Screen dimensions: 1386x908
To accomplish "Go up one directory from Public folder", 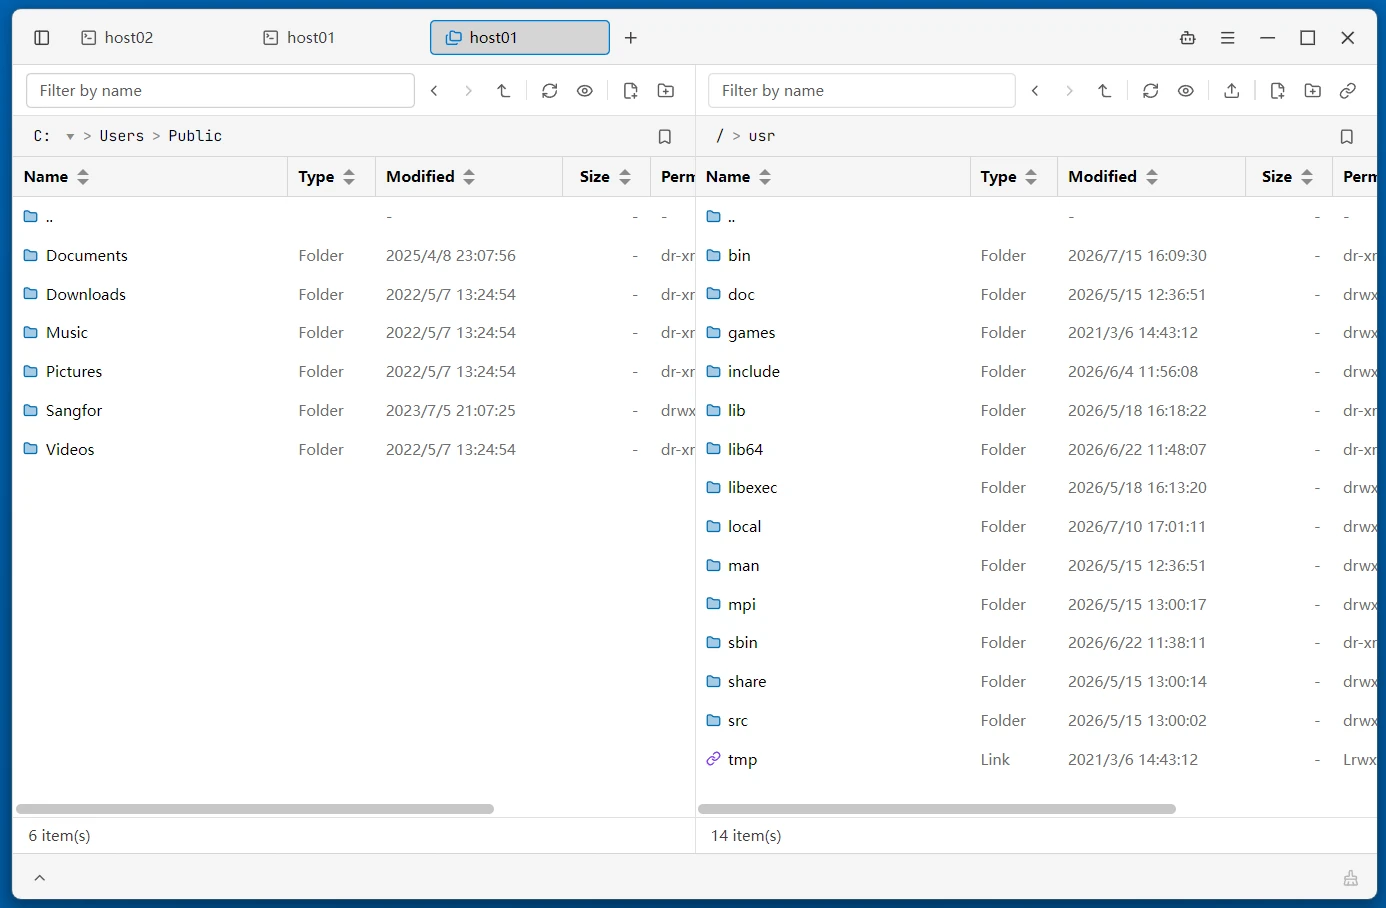I will 504,91.
